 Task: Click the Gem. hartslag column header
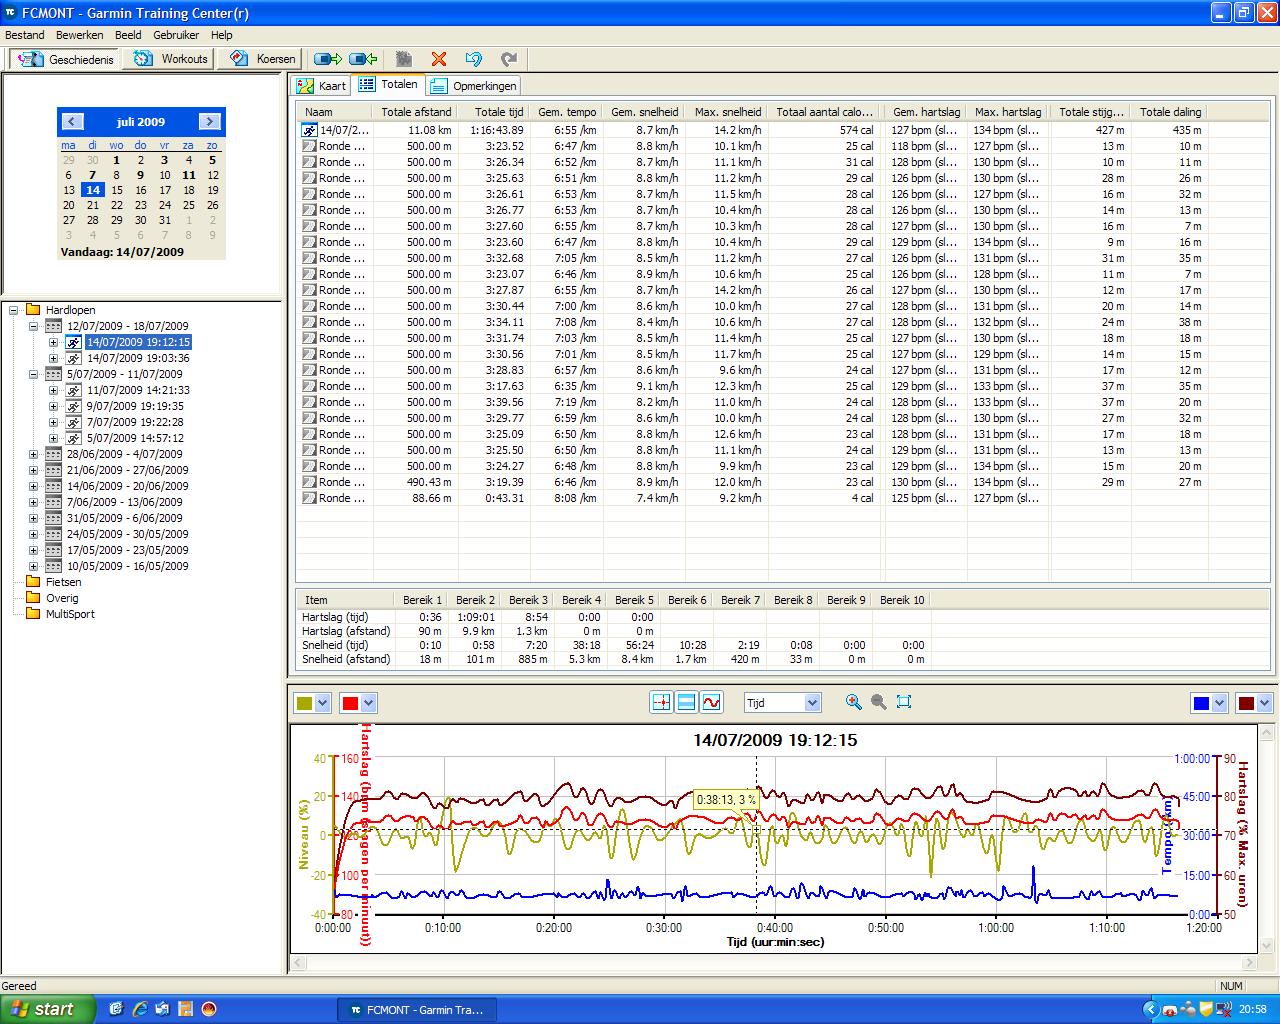926,112
